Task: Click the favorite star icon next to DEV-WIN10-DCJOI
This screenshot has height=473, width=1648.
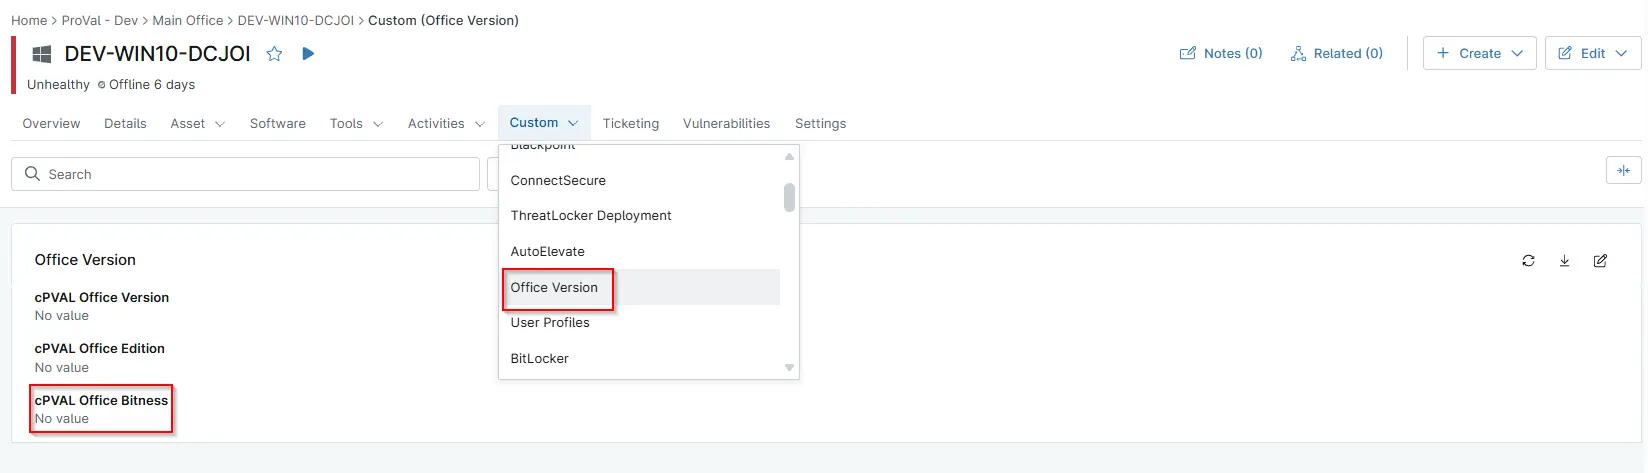Action: [274, 54]
